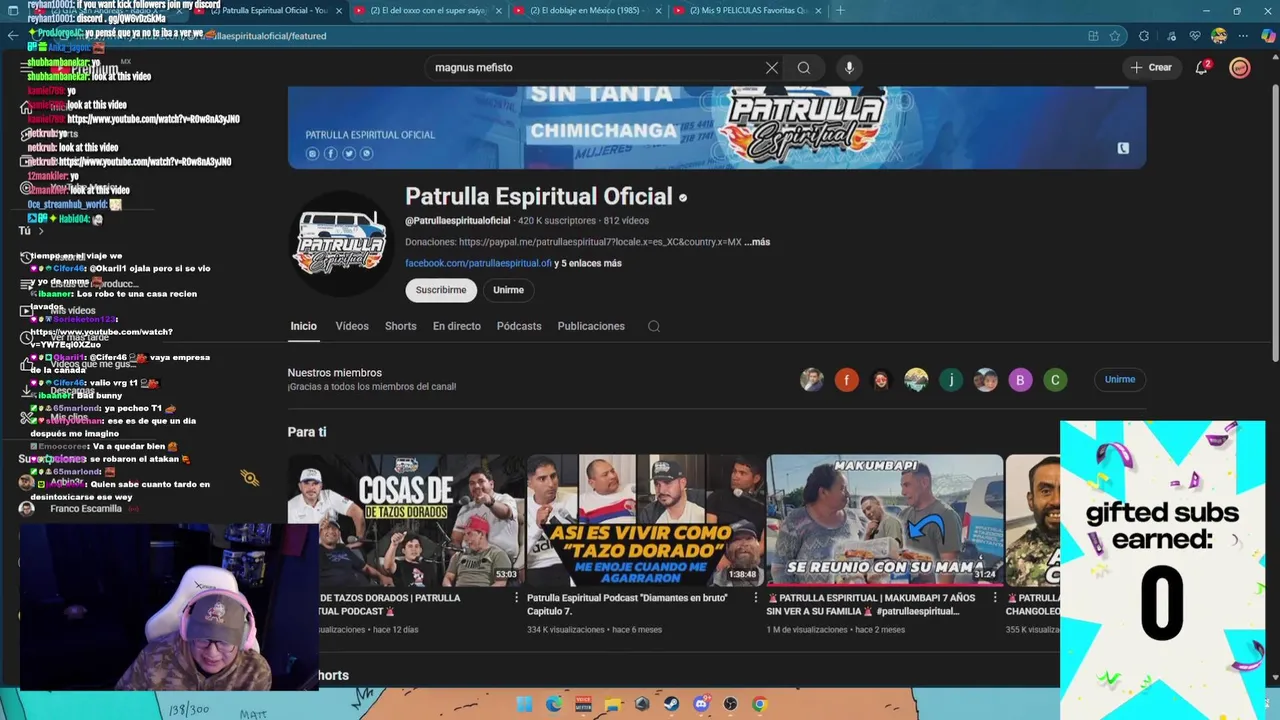Open VoiceMeeter from taskbar
Image resolution: width=1280 pixels, height=720 pixels.
(x=583, y=704)
